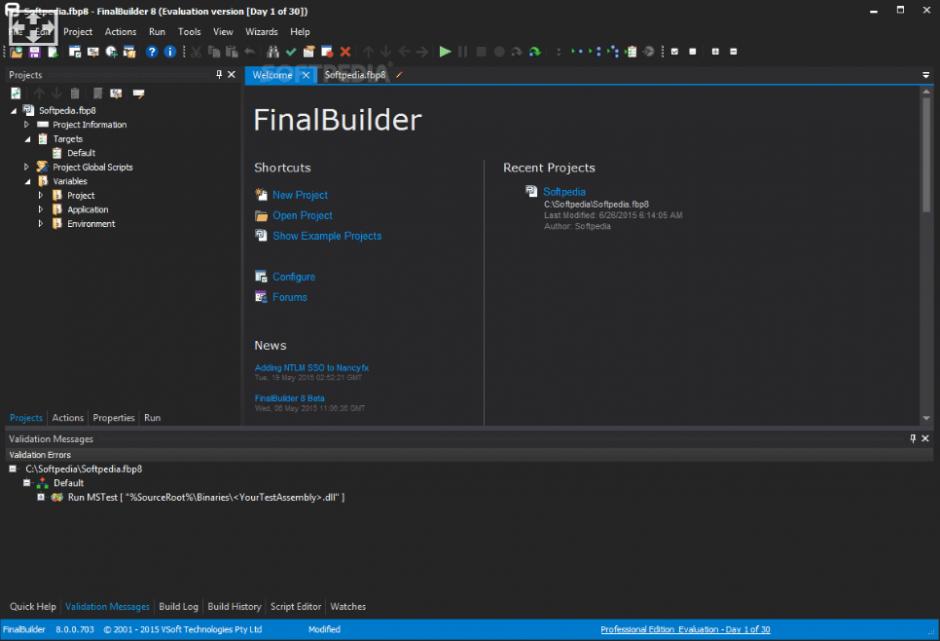
Task: Click the purple save disk icon
Action: (34, 52)
